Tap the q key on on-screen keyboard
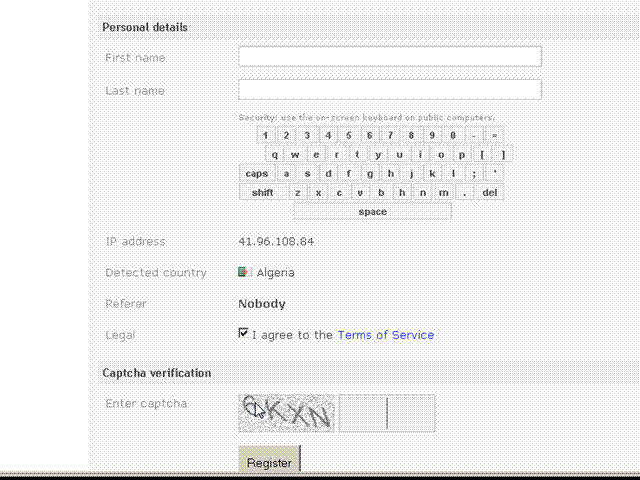640x480 pixels. click(x=275, y=155)
